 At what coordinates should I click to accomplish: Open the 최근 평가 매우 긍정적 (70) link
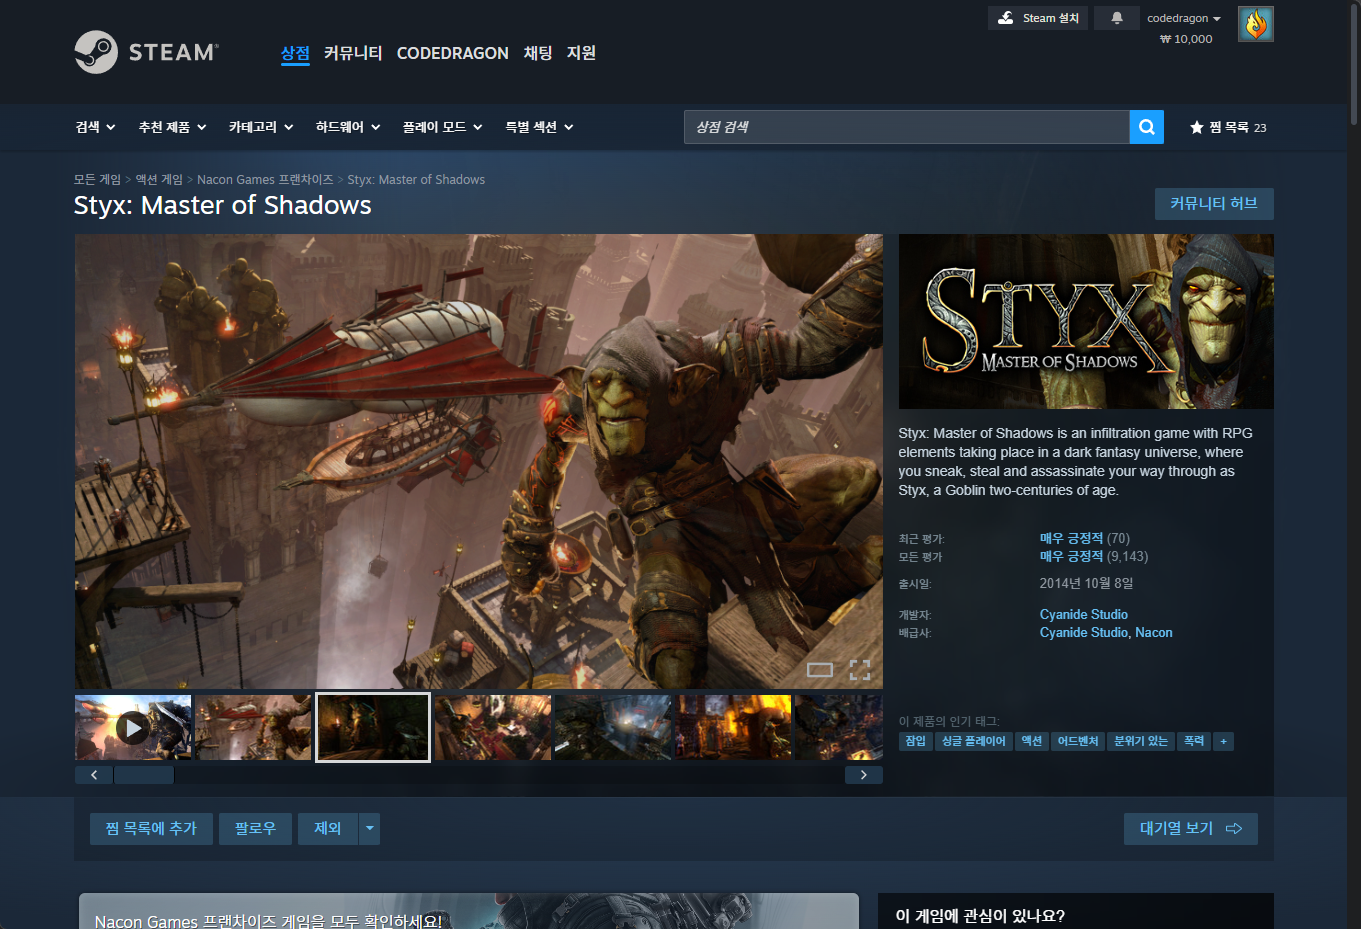click(x=1085, y=538)
